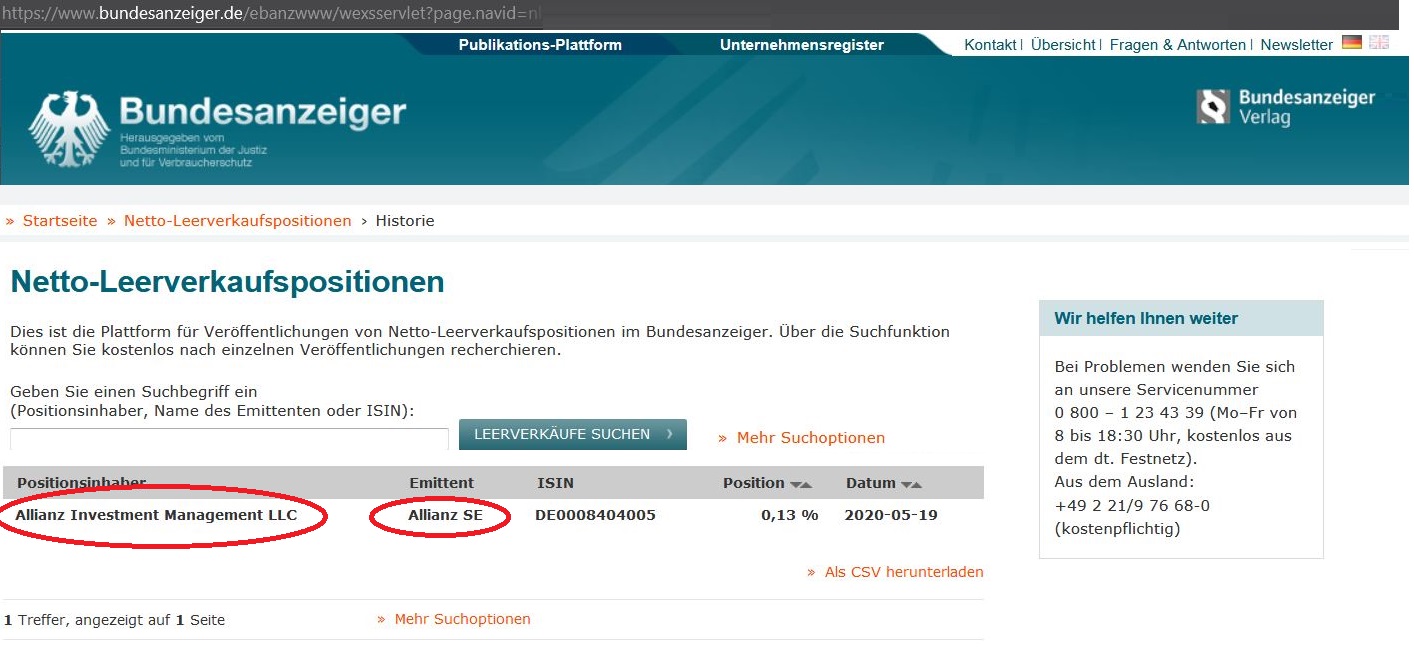Open the Unternehmensregister tab

click(801, 44)
